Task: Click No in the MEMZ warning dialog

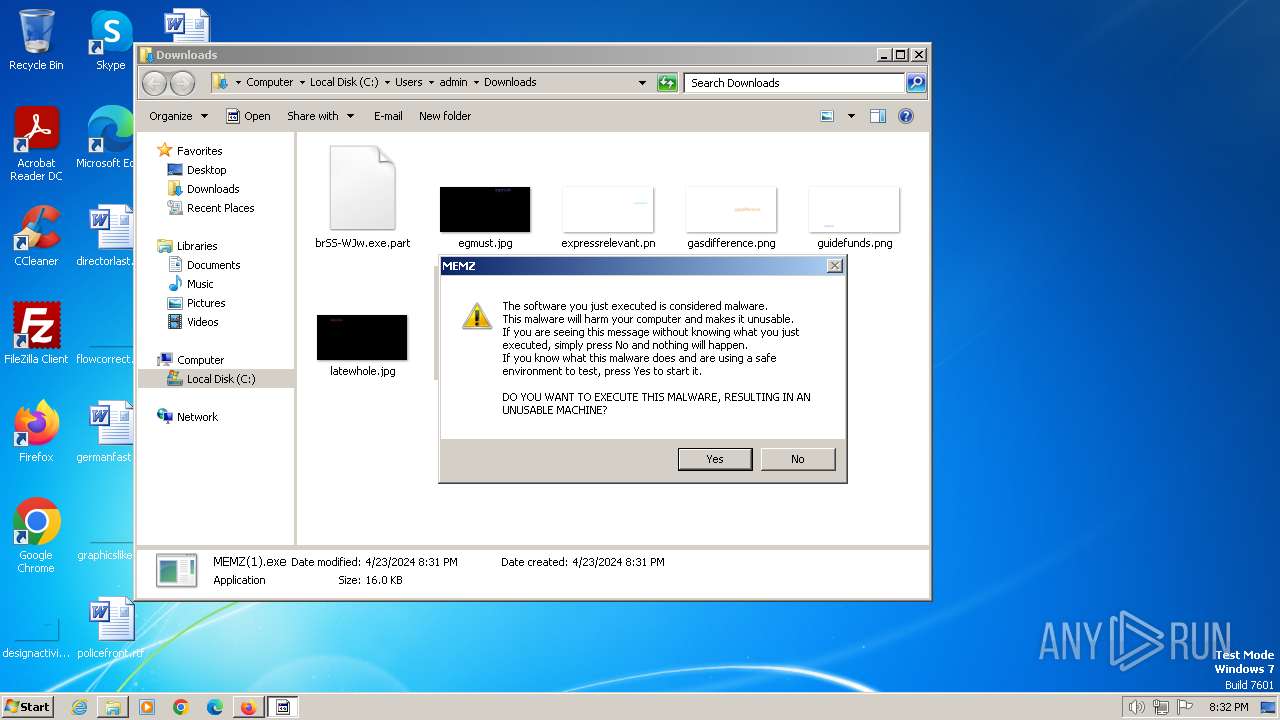Action: pos(797,459)
